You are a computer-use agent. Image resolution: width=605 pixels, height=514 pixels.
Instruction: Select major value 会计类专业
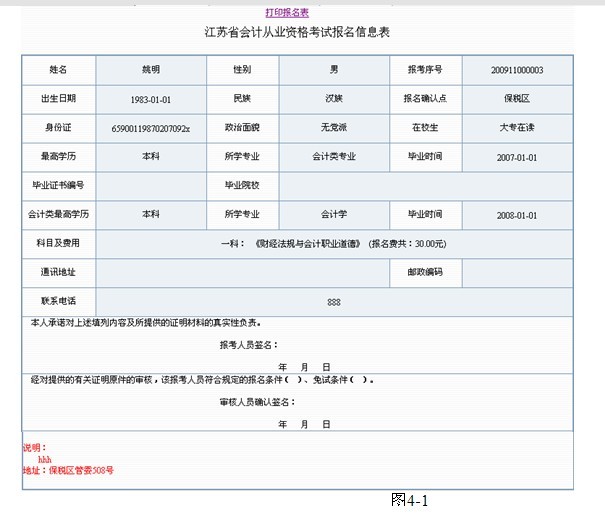click(x=334, y=156)
